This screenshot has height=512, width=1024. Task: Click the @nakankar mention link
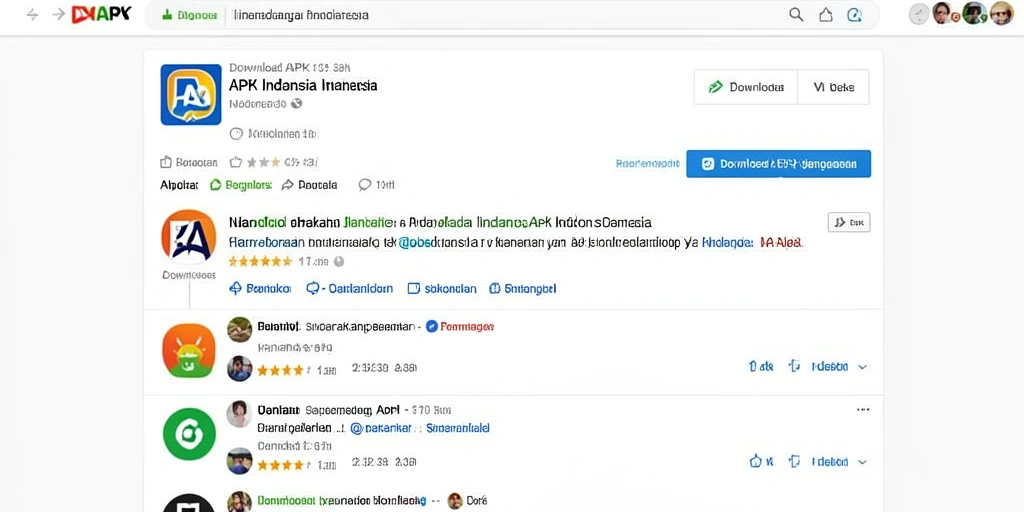tap(381, 428)
